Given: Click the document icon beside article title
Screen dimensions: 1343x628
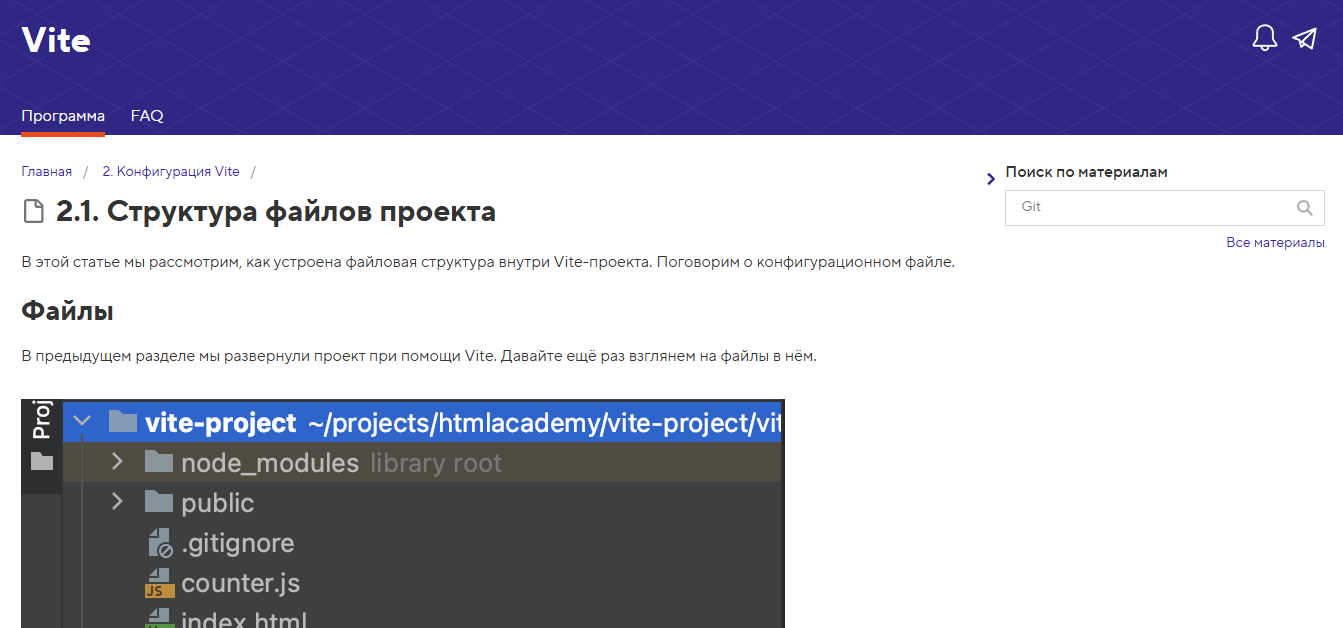Looking at the screenshot, I should 35,212.
